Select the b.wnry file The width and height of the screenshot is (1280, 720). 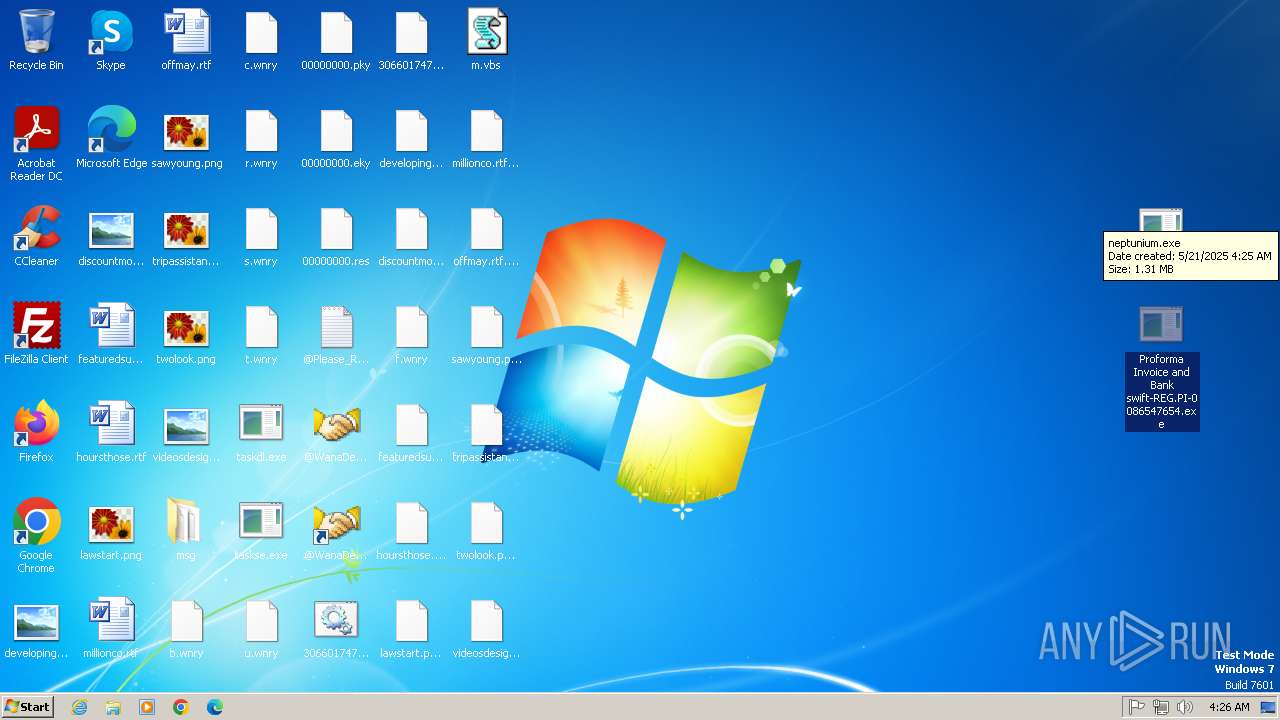[186, 628]
